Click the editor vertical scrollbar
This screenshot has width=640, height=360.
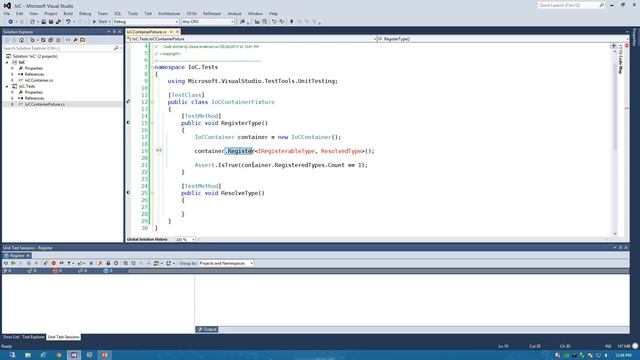coord(615,139)
